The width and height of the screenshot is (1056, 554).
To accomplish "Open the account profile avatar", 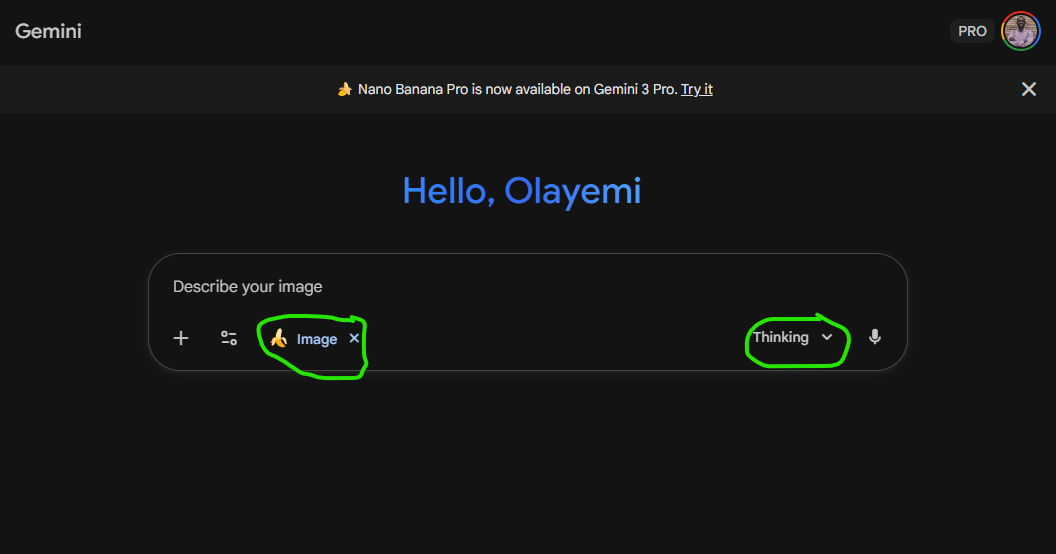I will click(1020, 31).
